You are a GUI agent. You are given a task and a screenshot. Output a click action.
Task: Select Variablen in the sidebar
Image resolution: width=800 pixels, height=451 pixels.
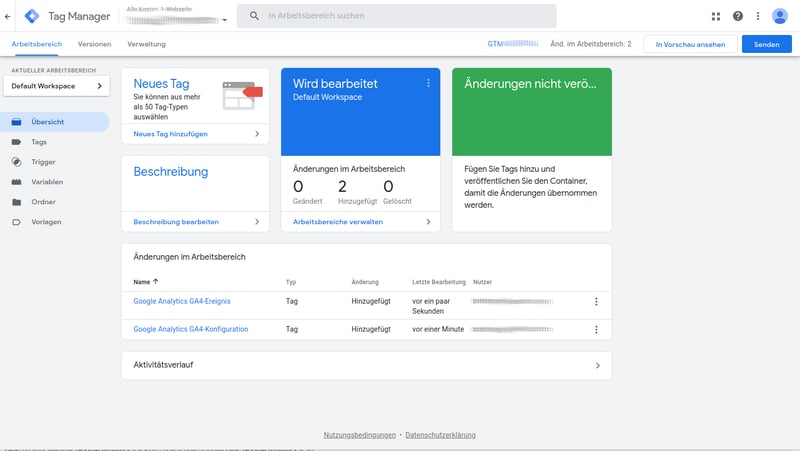(46, 182)
